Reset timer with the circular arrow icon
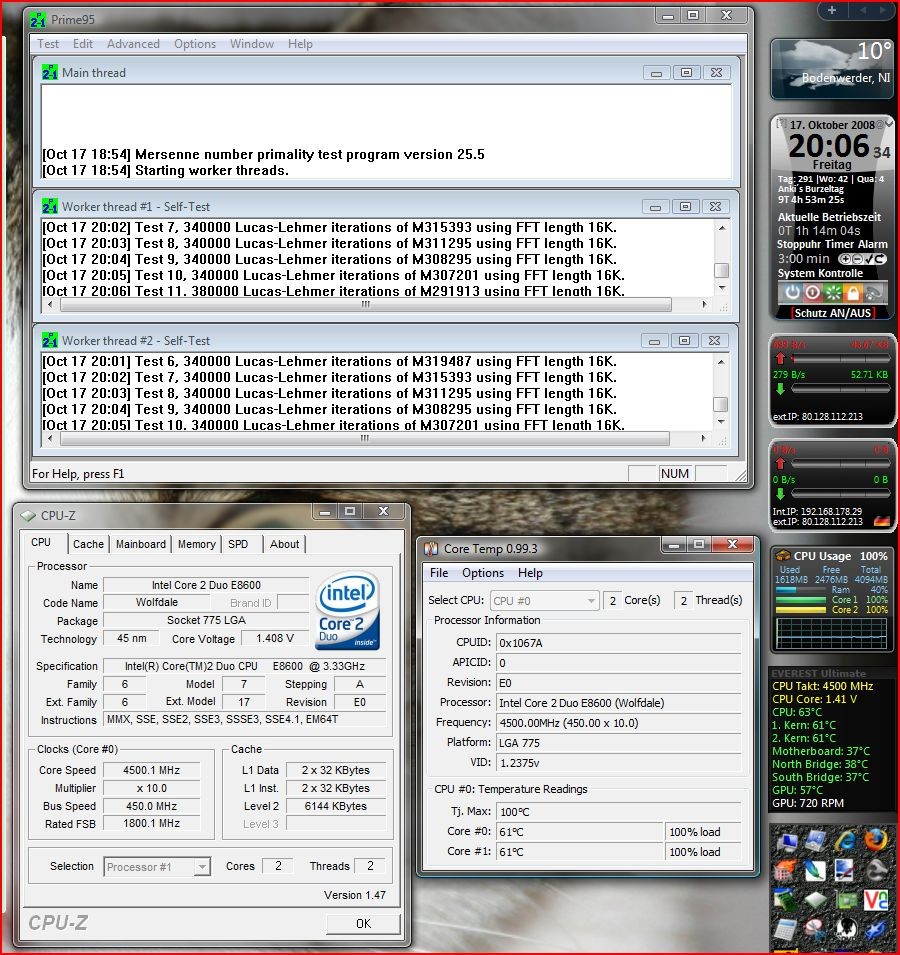The image size is (900, 955). [880, 259]
